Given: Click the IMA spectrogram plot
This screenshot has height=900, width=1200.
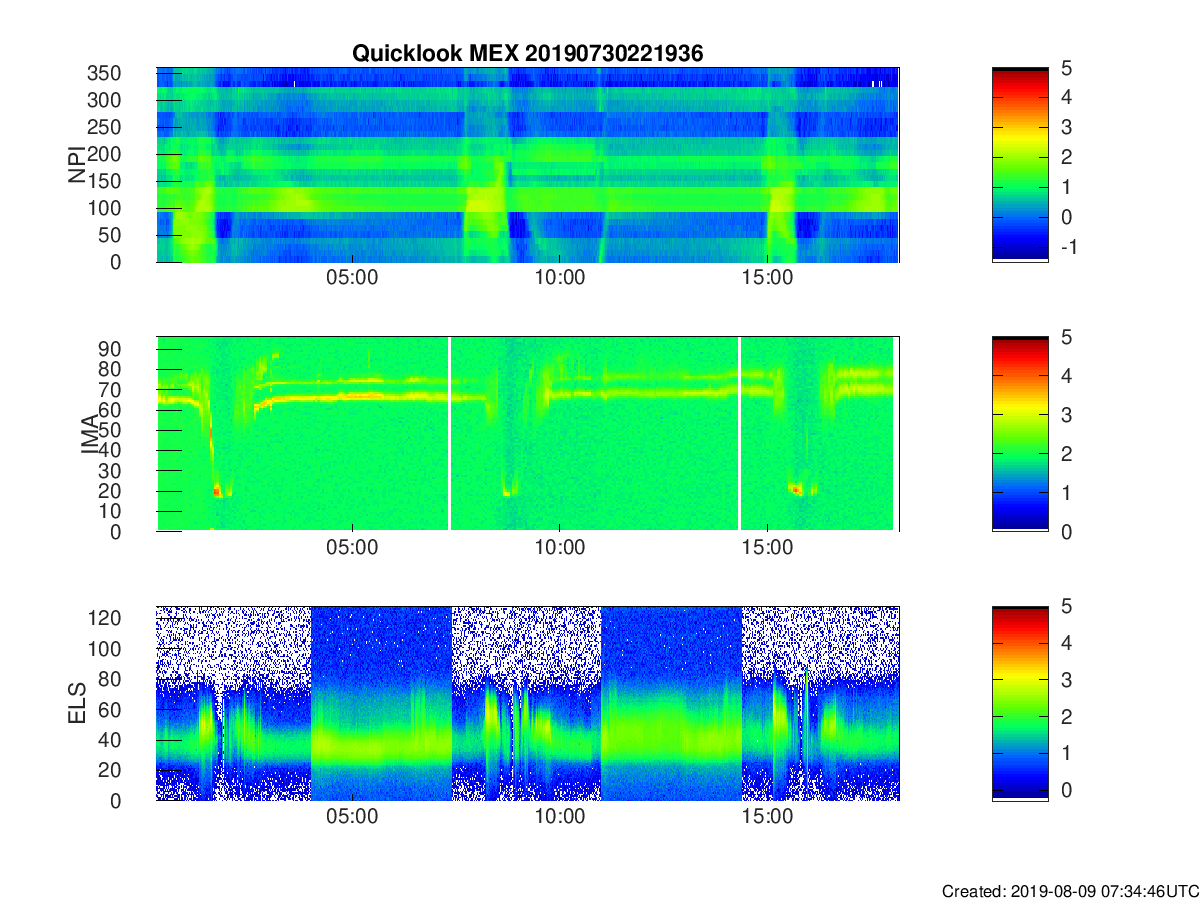Looking at the screenshot, I should [x=528, y=434].
